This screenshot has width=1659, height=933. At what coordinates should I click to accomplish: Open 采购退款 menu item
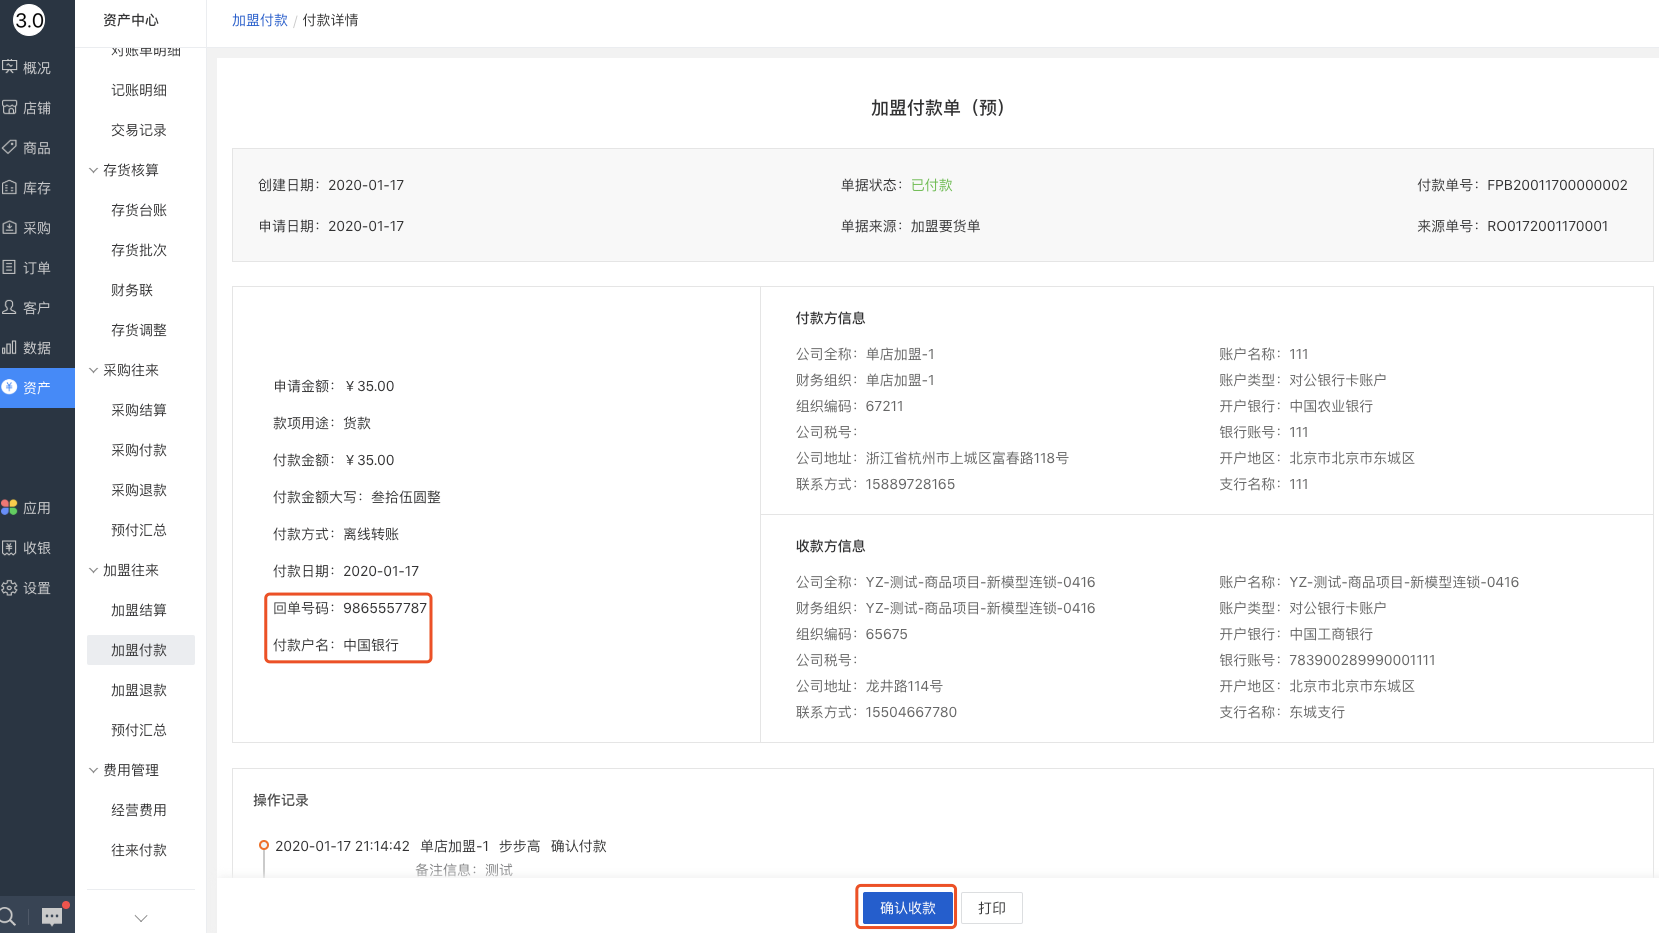click(x=139, y=490)
